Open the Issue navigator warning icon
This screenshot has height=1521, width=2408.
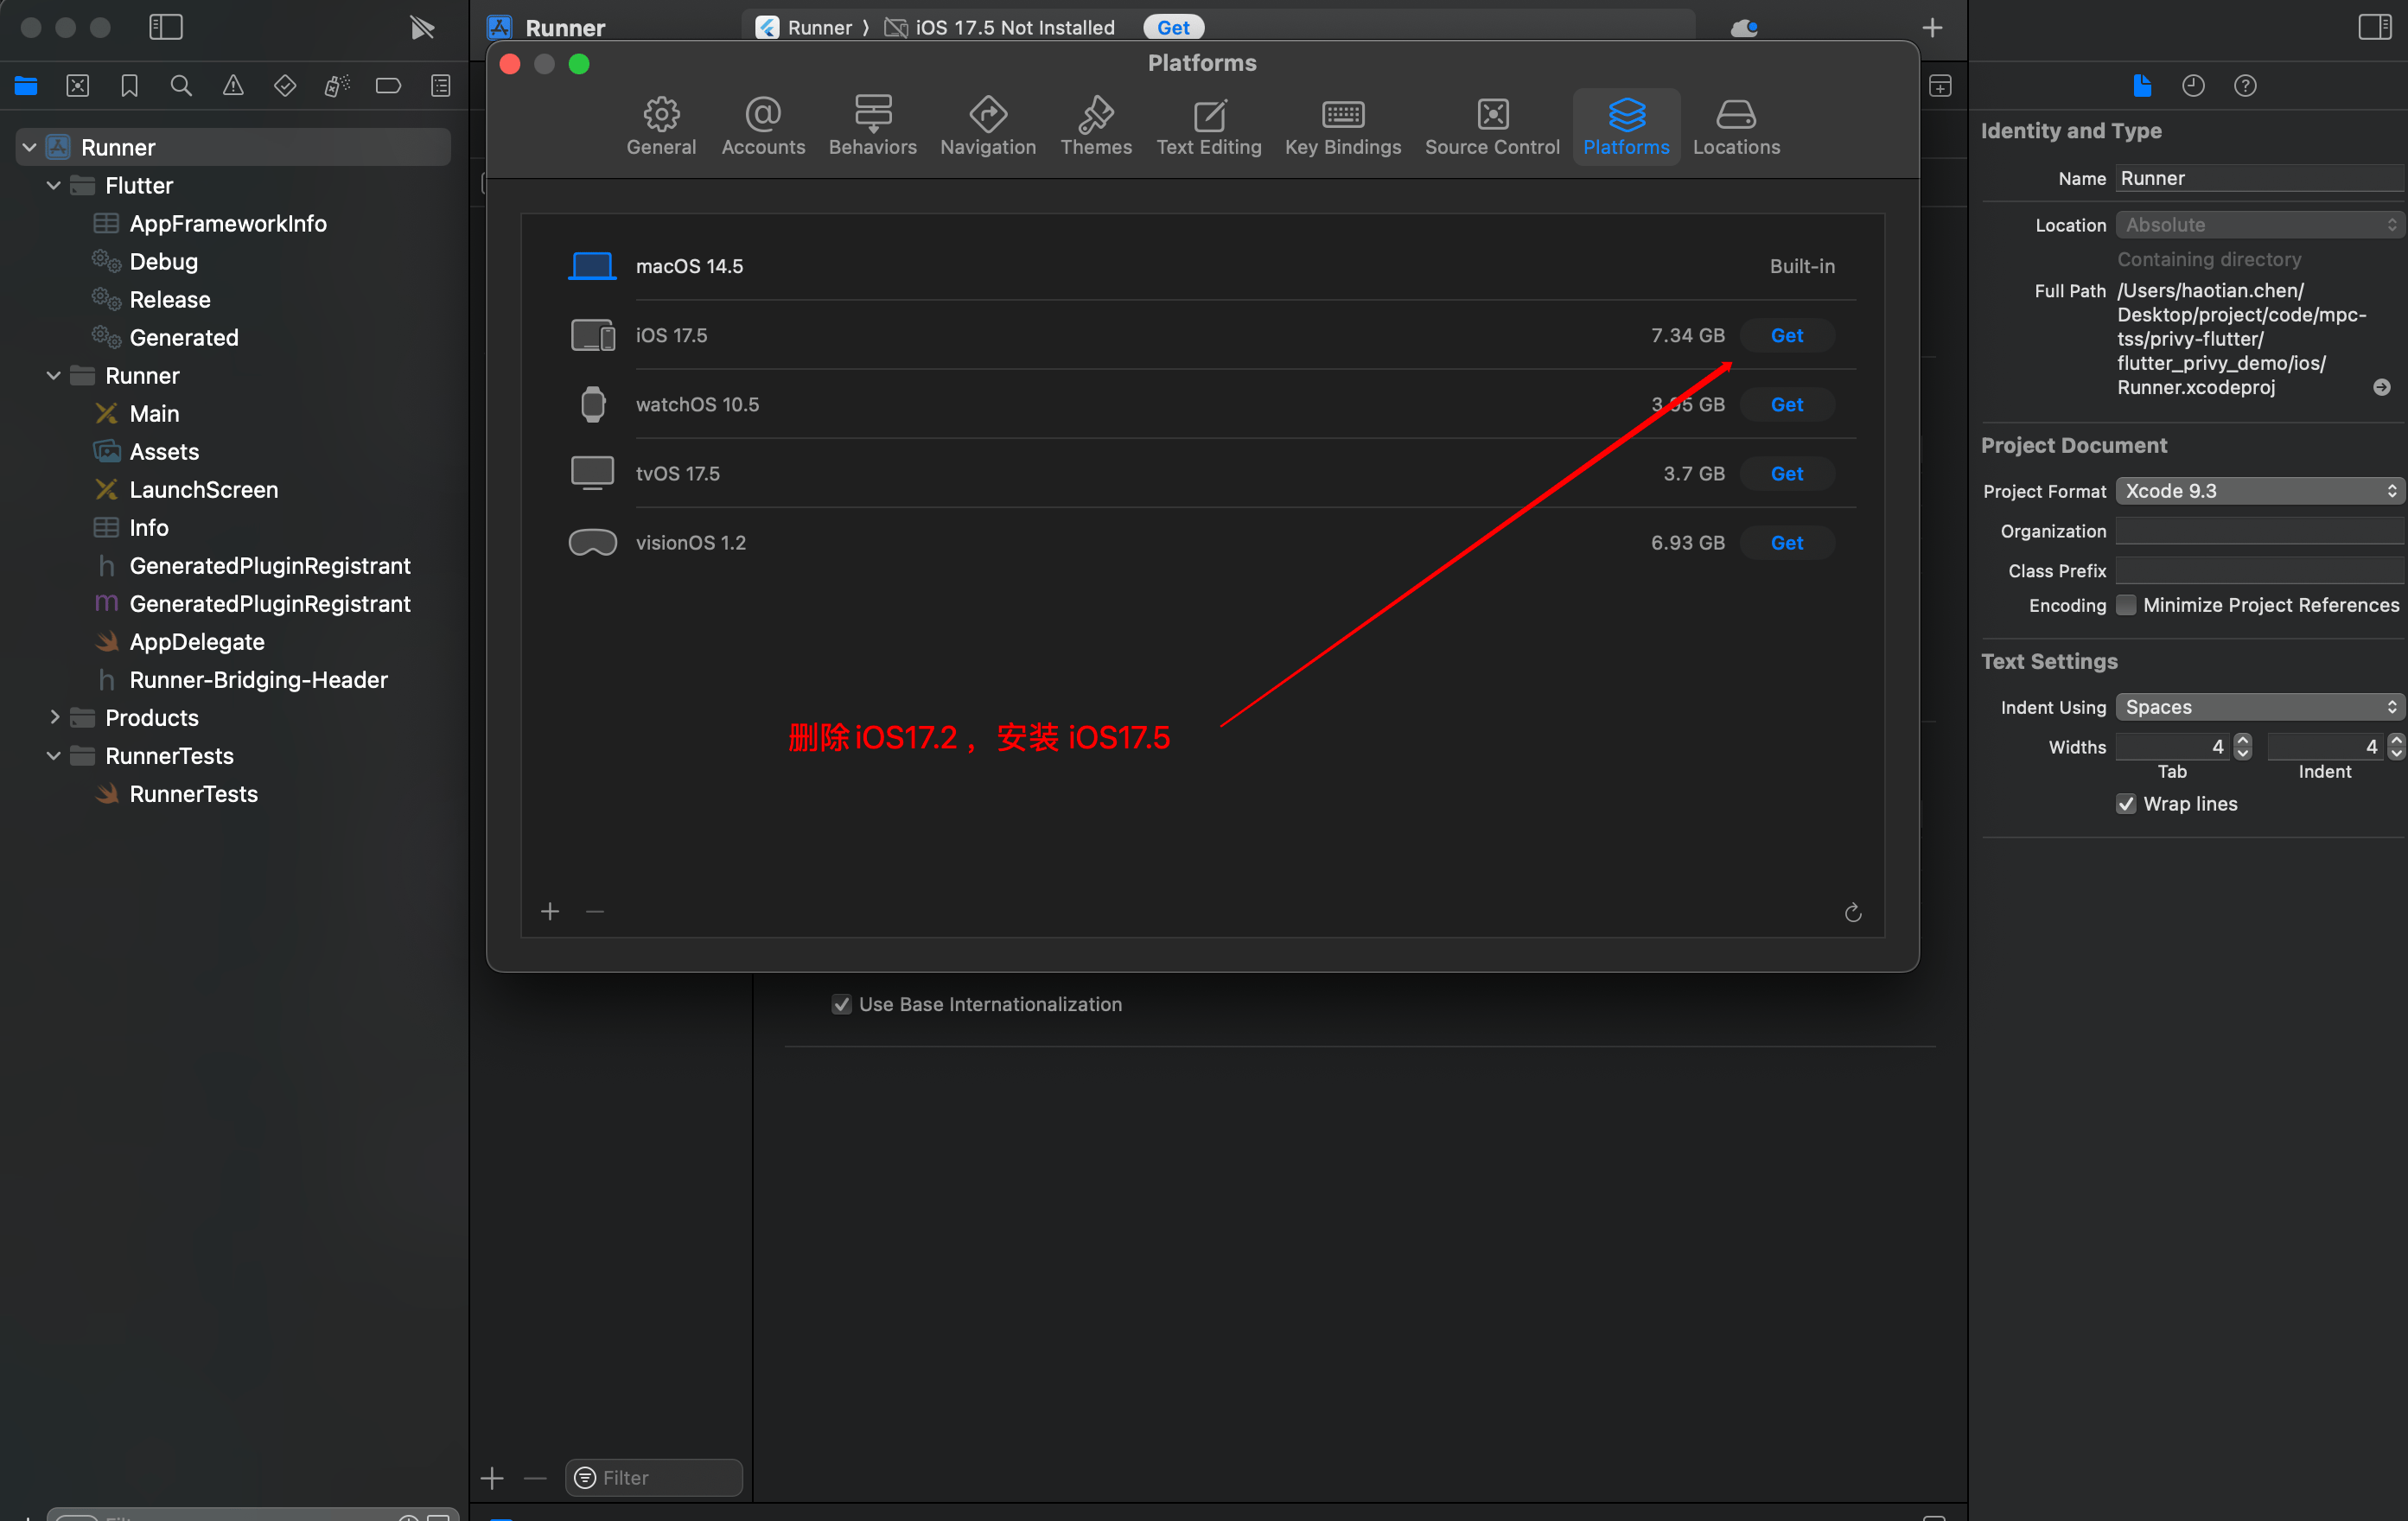233,86
